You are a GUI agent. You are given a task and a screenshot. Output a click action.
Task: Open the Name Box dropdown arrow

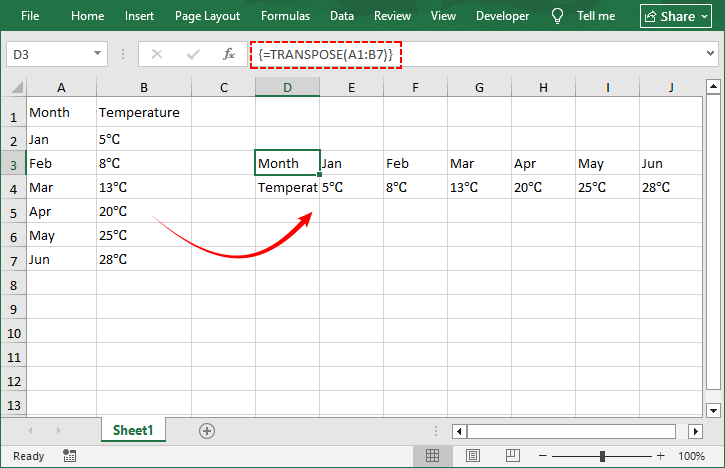pos(98,54)
